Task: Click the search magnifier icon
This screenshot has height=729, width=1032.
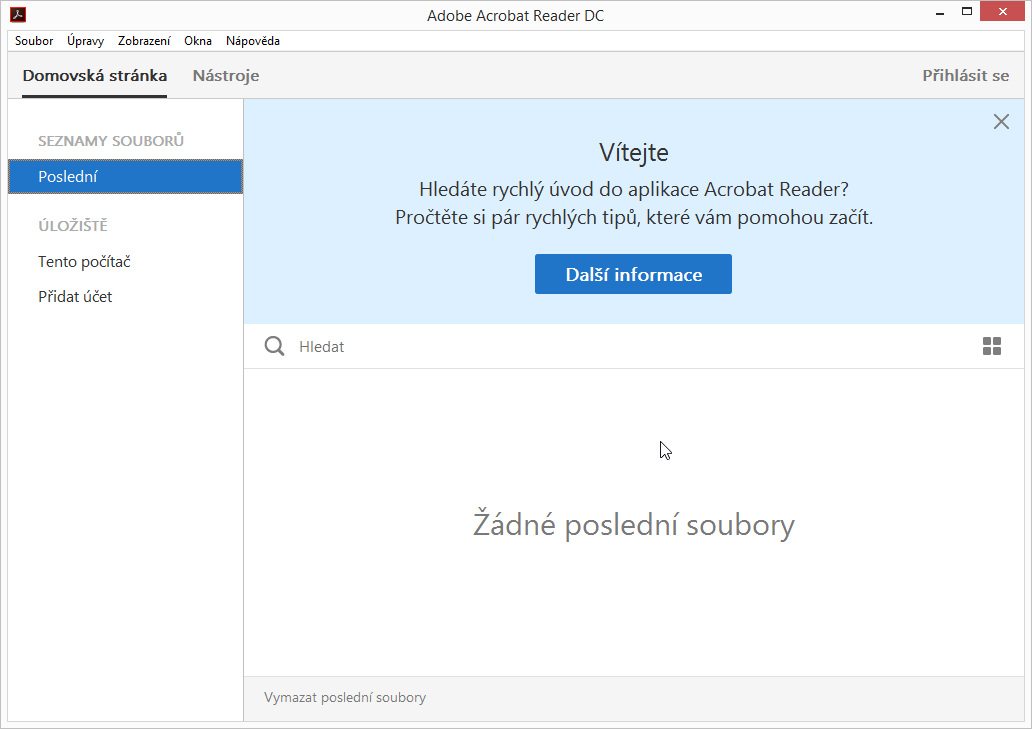Action: (x=274, y=346)
